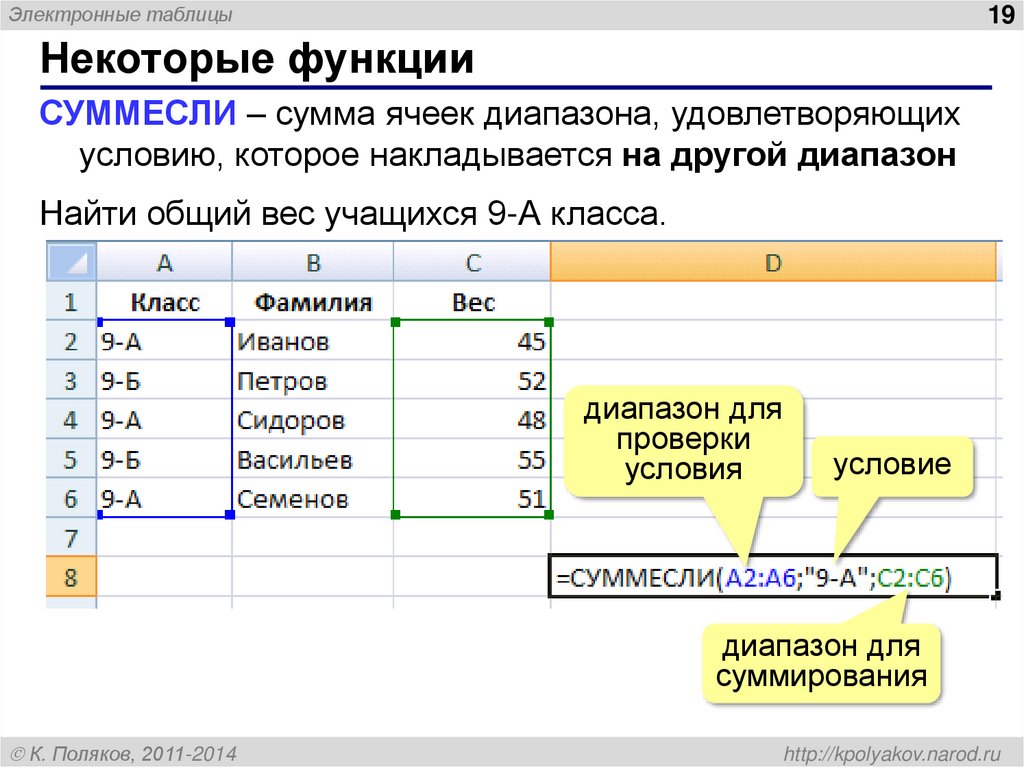The width and height of the screenshot is (1024, 767).
Task: Click the 'диапазон для суммирования' callout
Action: [821, 661]
